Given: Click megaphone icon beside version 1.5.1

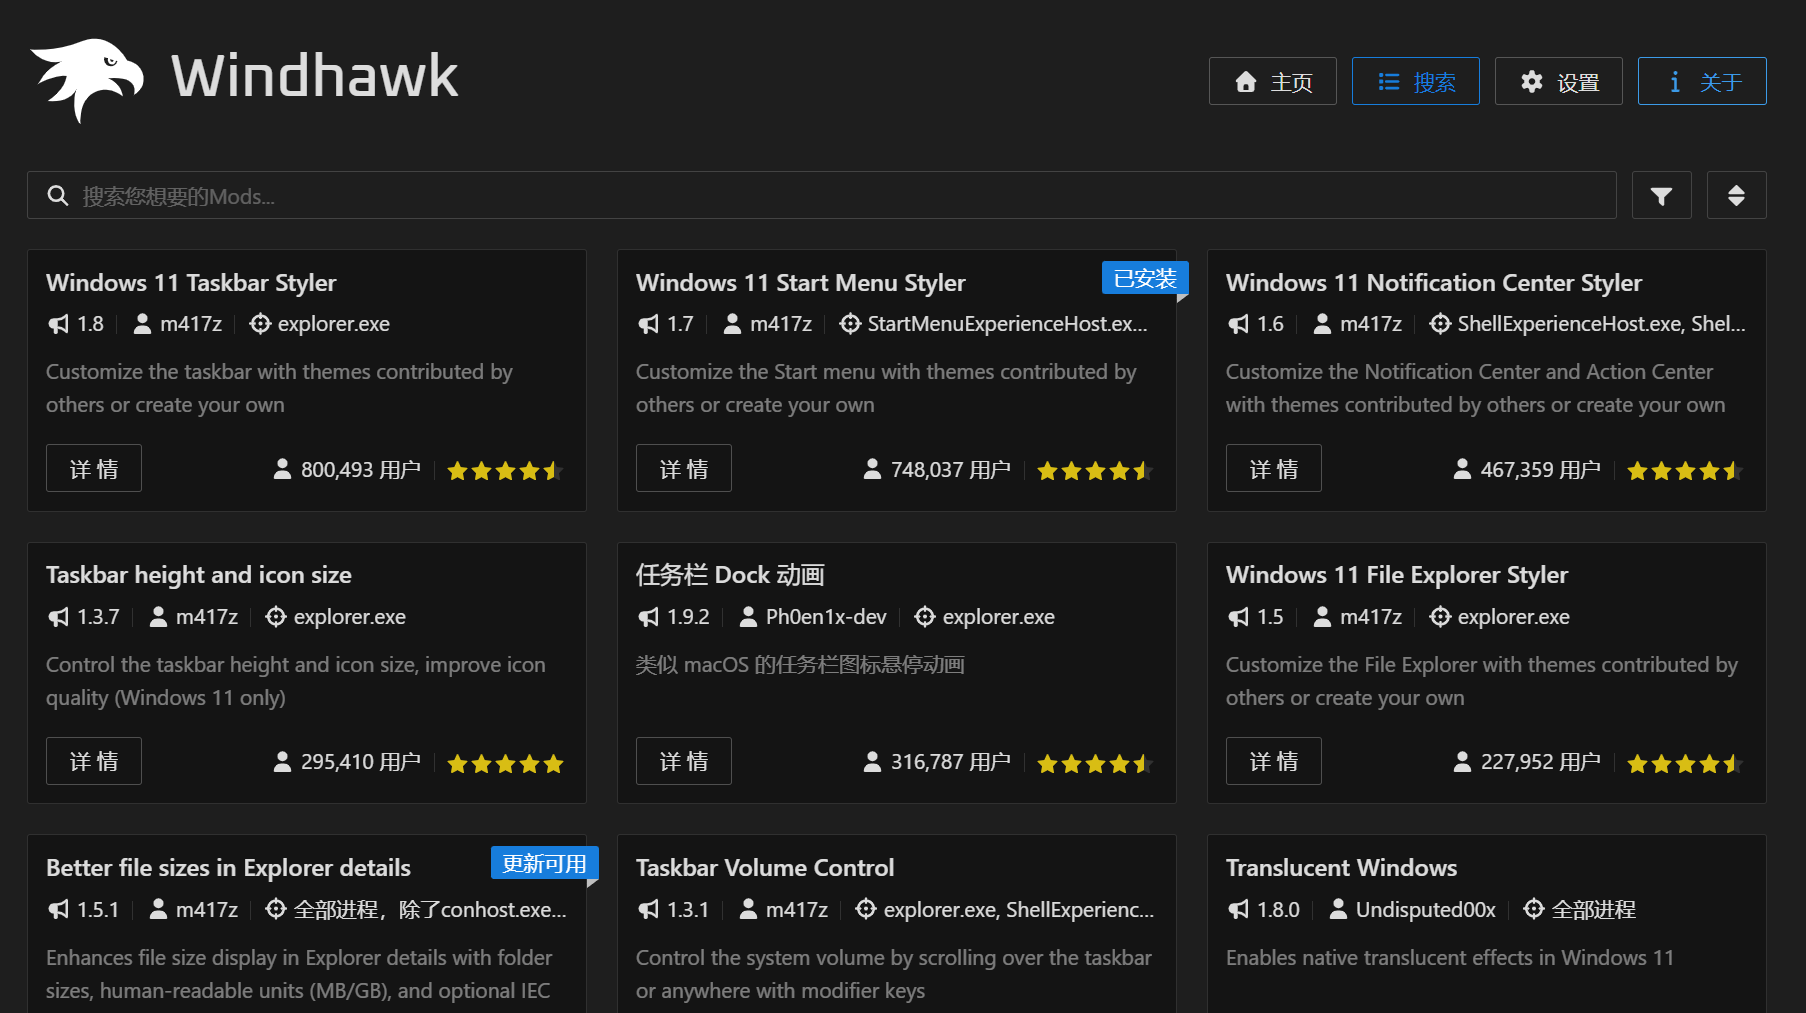Looking at the screenshot, I should click(58, 909).
